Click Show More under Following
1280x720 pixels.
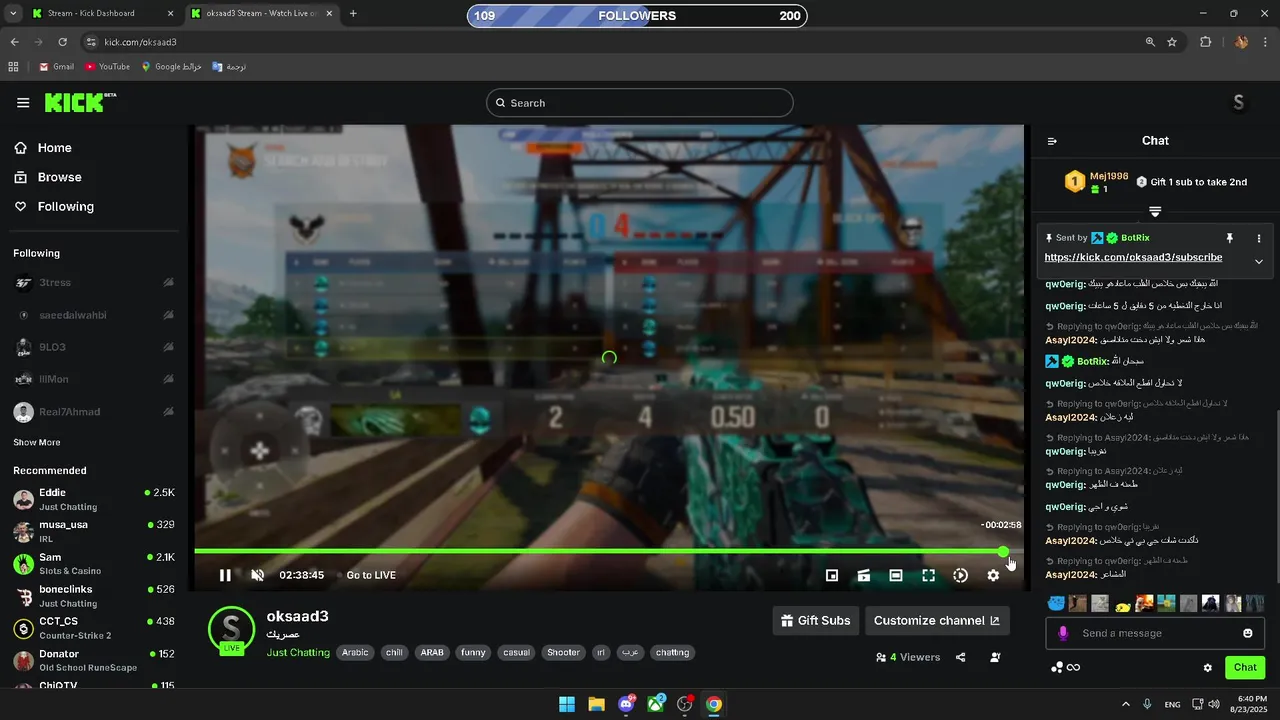(36, 442)
